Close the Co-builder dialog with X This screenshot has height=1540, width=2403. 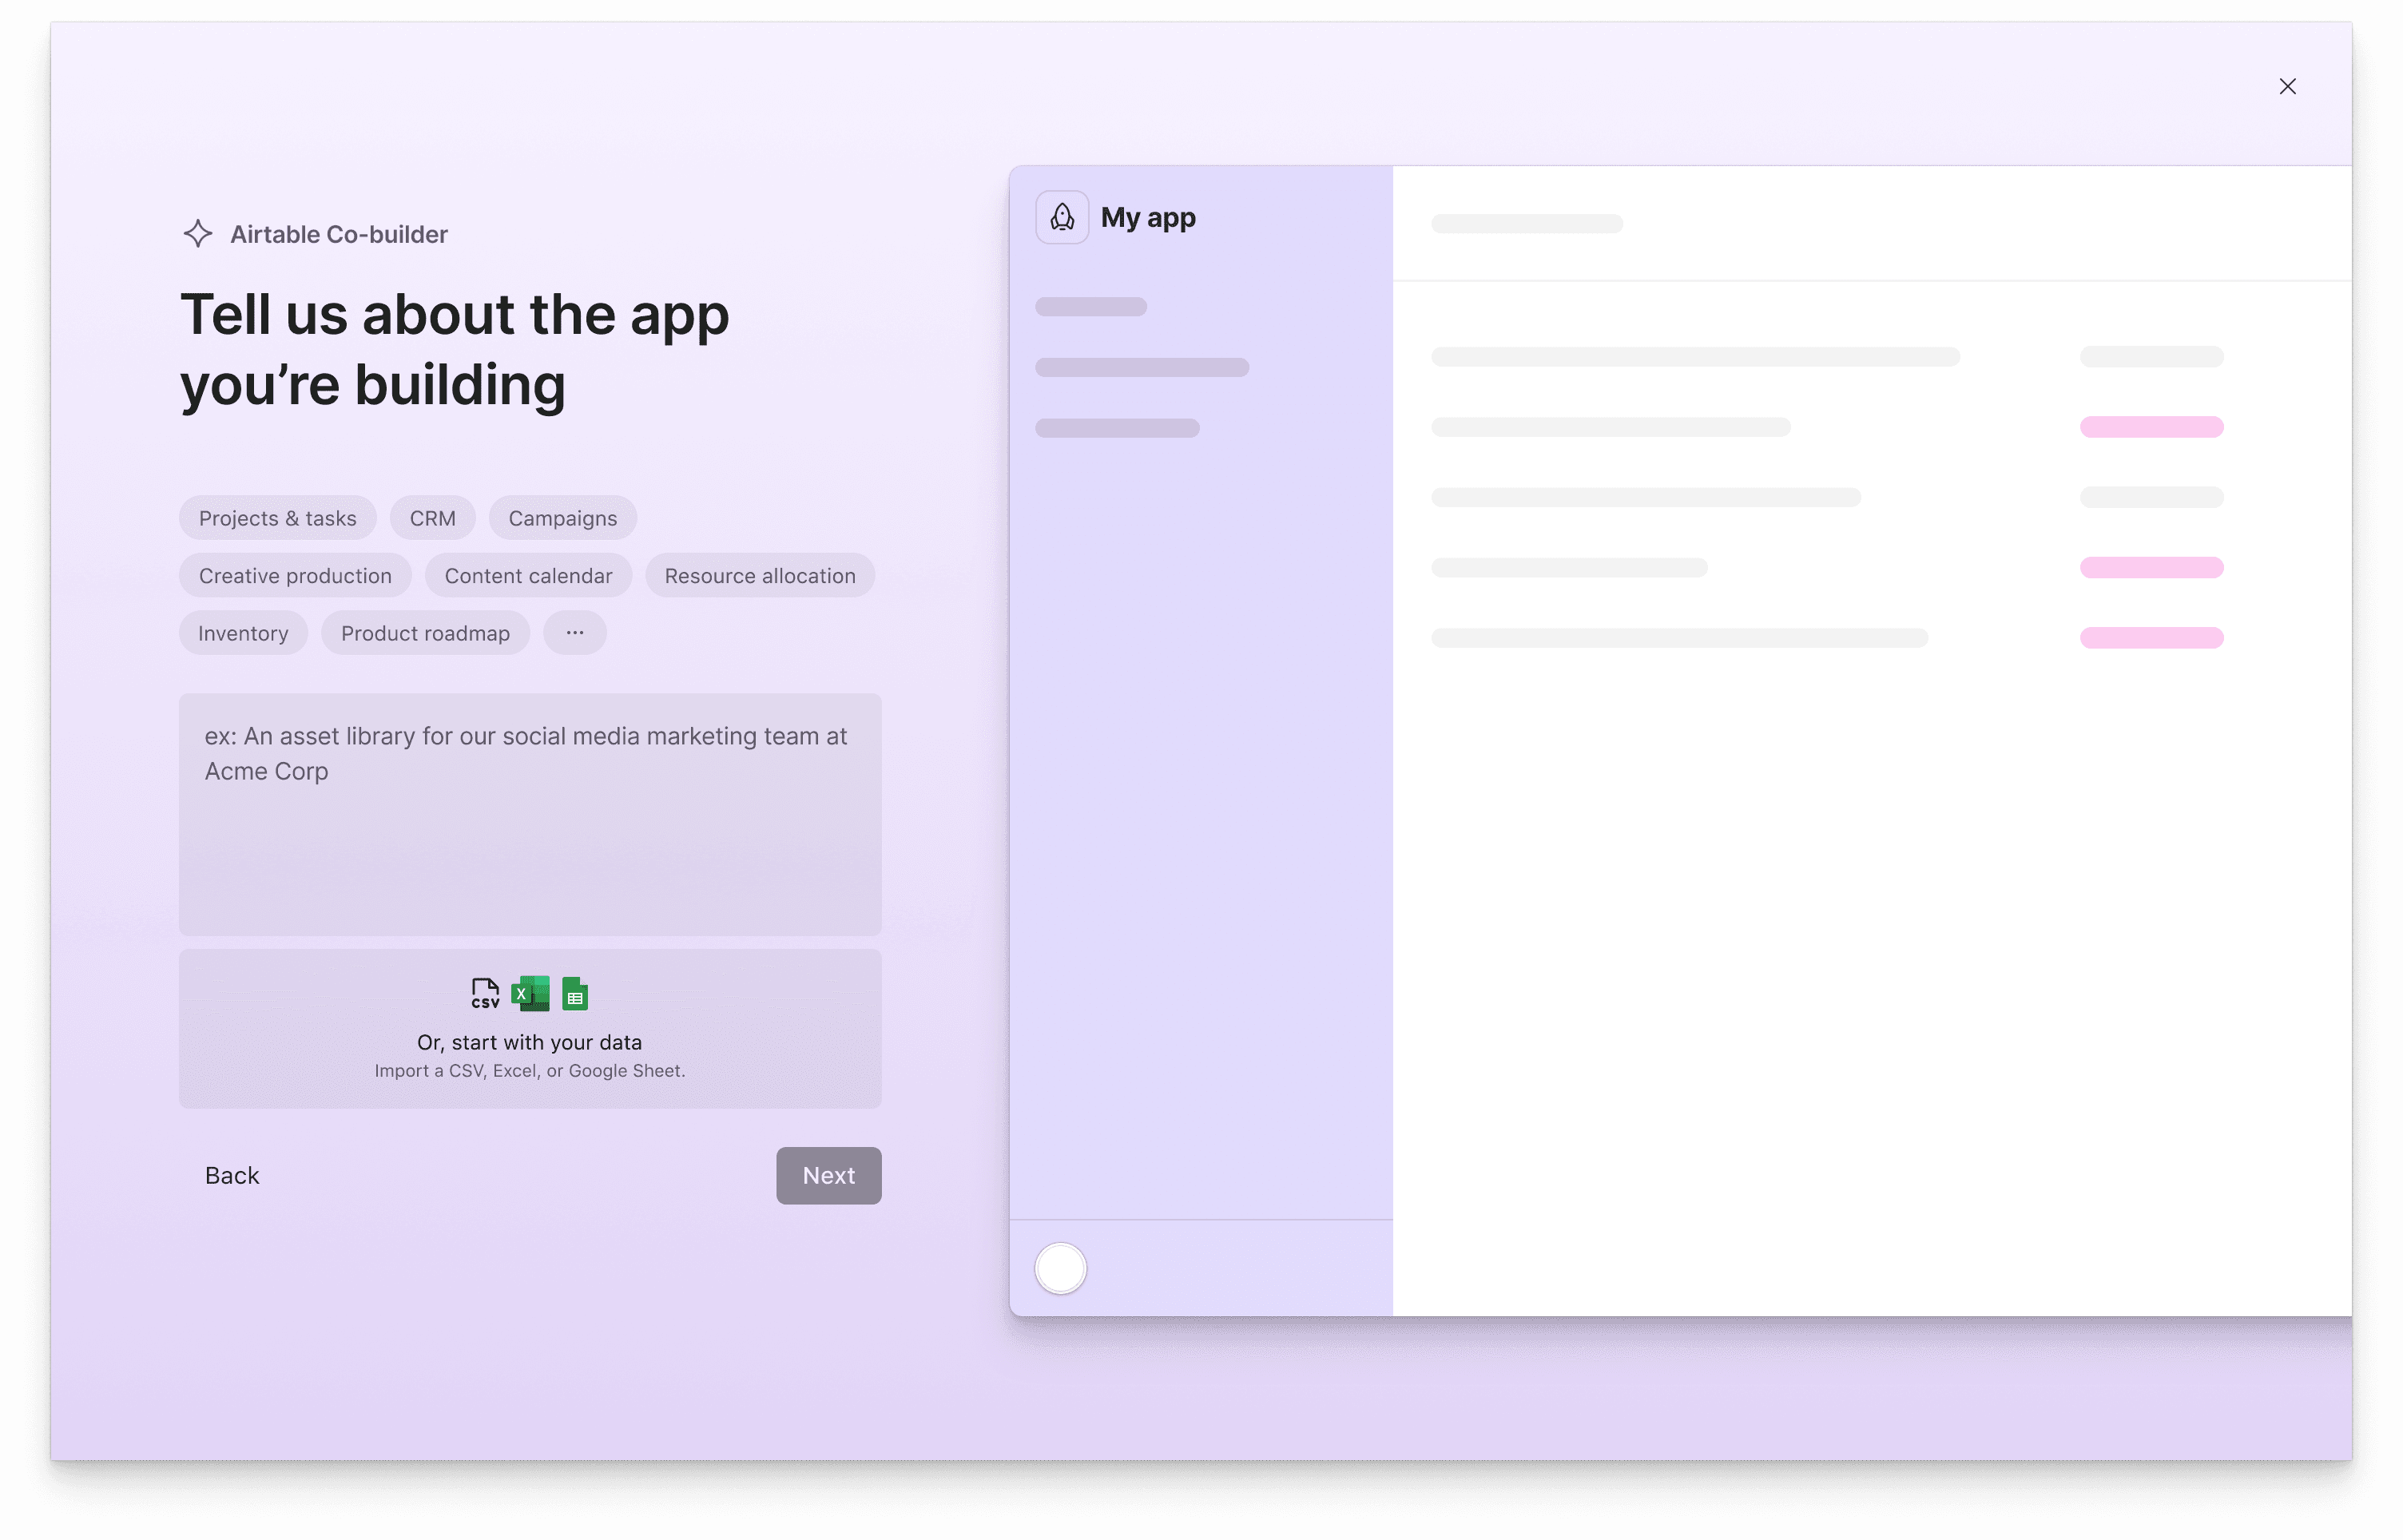click(x=2287, y=87)
